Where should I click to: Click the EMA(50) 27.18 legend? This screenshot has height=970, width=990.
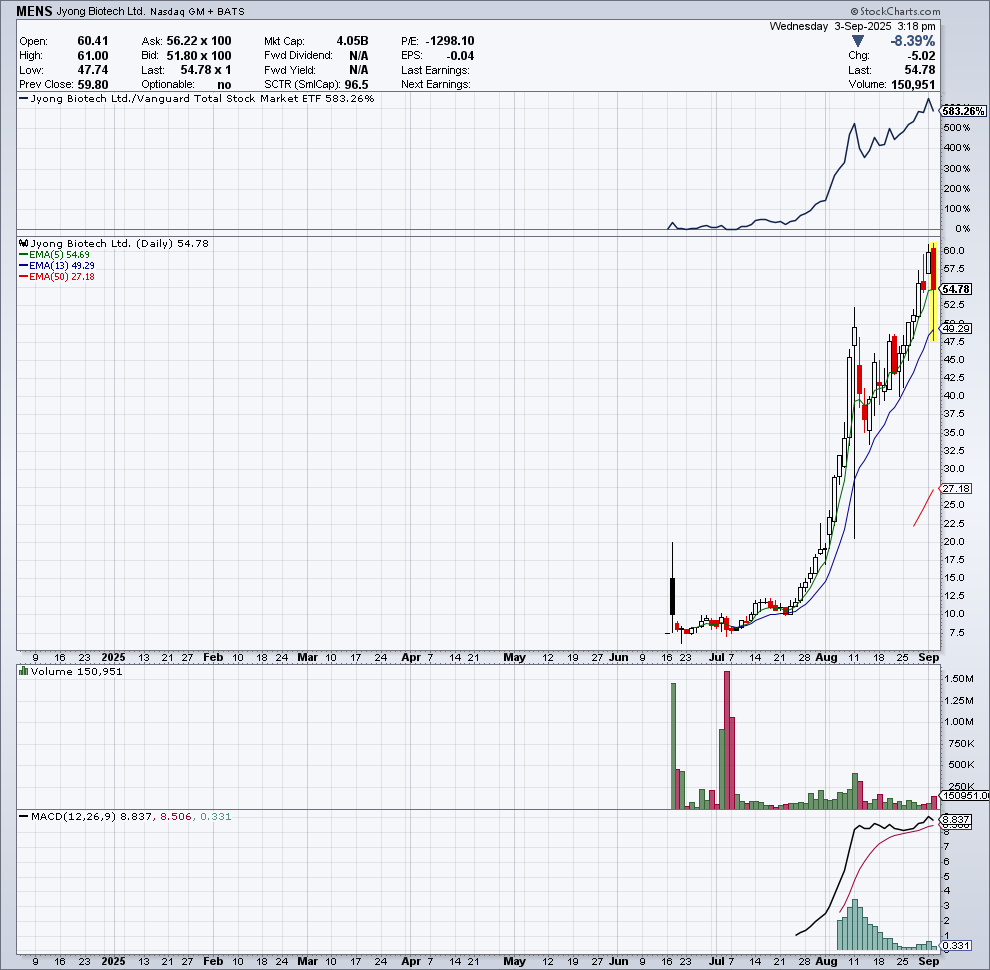pyautogui.click(x=57, y=277)
